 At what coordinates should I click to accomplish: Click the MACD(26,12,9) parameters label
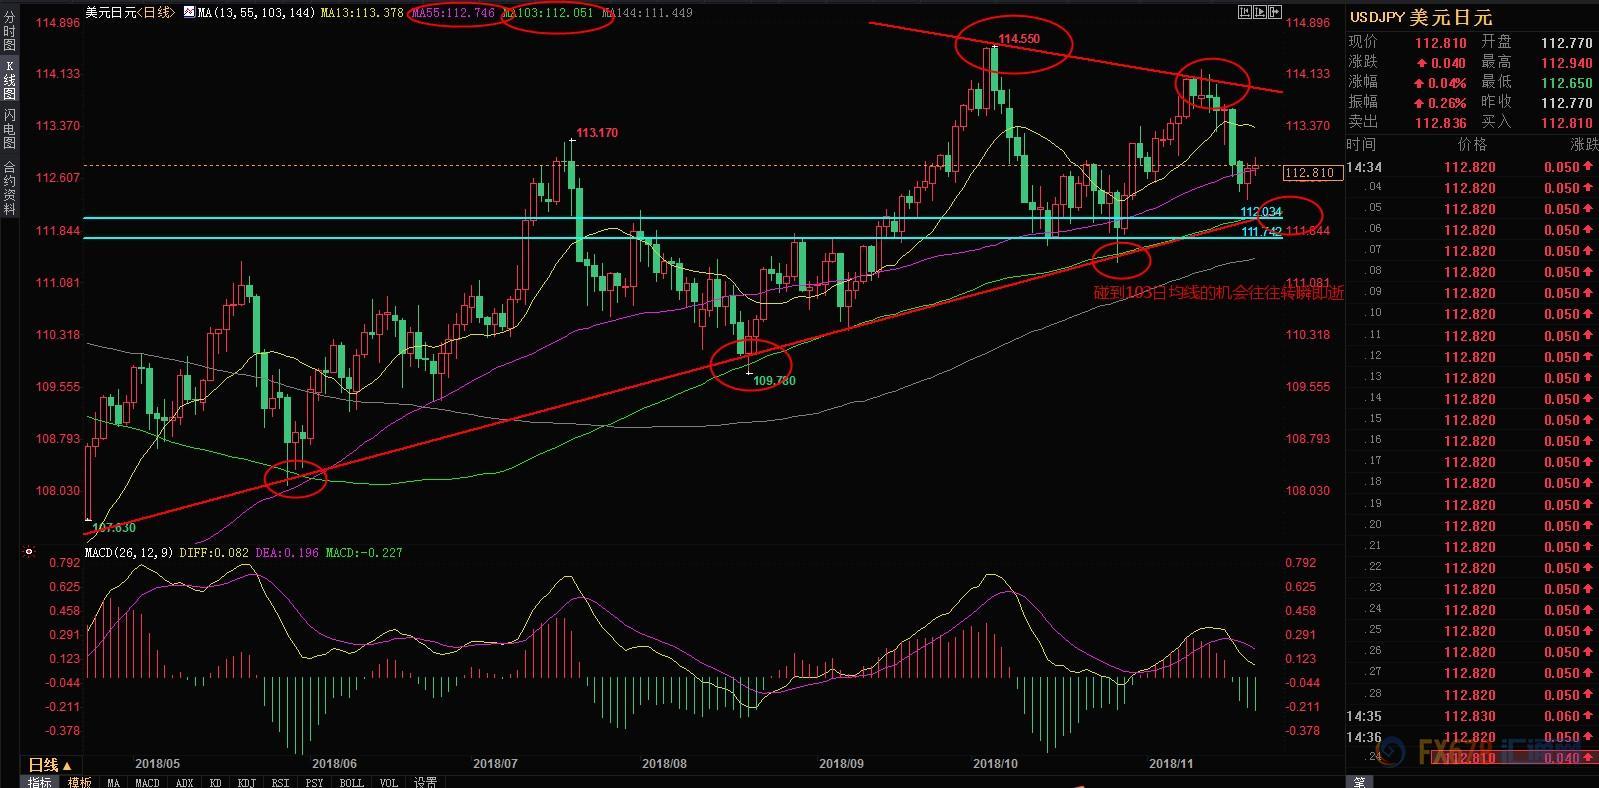pyautogui.click(x=129, y=552)
